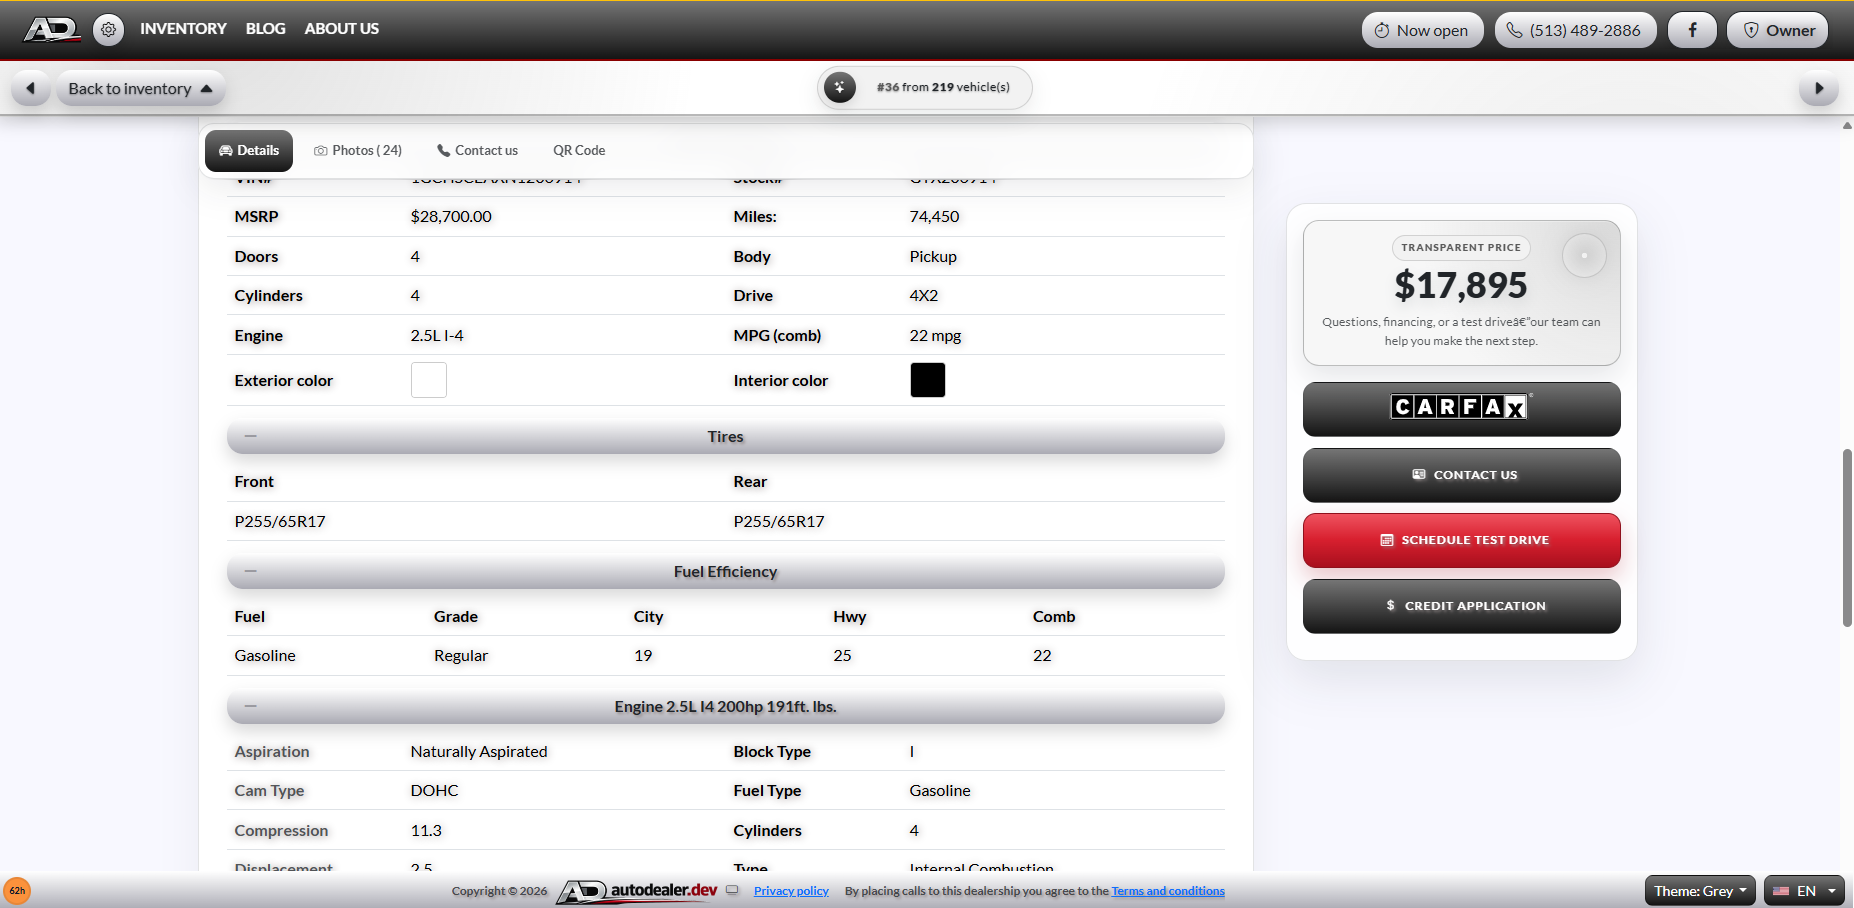The height and width of the screenshot is (908, 1854).
Task: Click the MSRP value $28,700.00
Action: coord(451,216)
